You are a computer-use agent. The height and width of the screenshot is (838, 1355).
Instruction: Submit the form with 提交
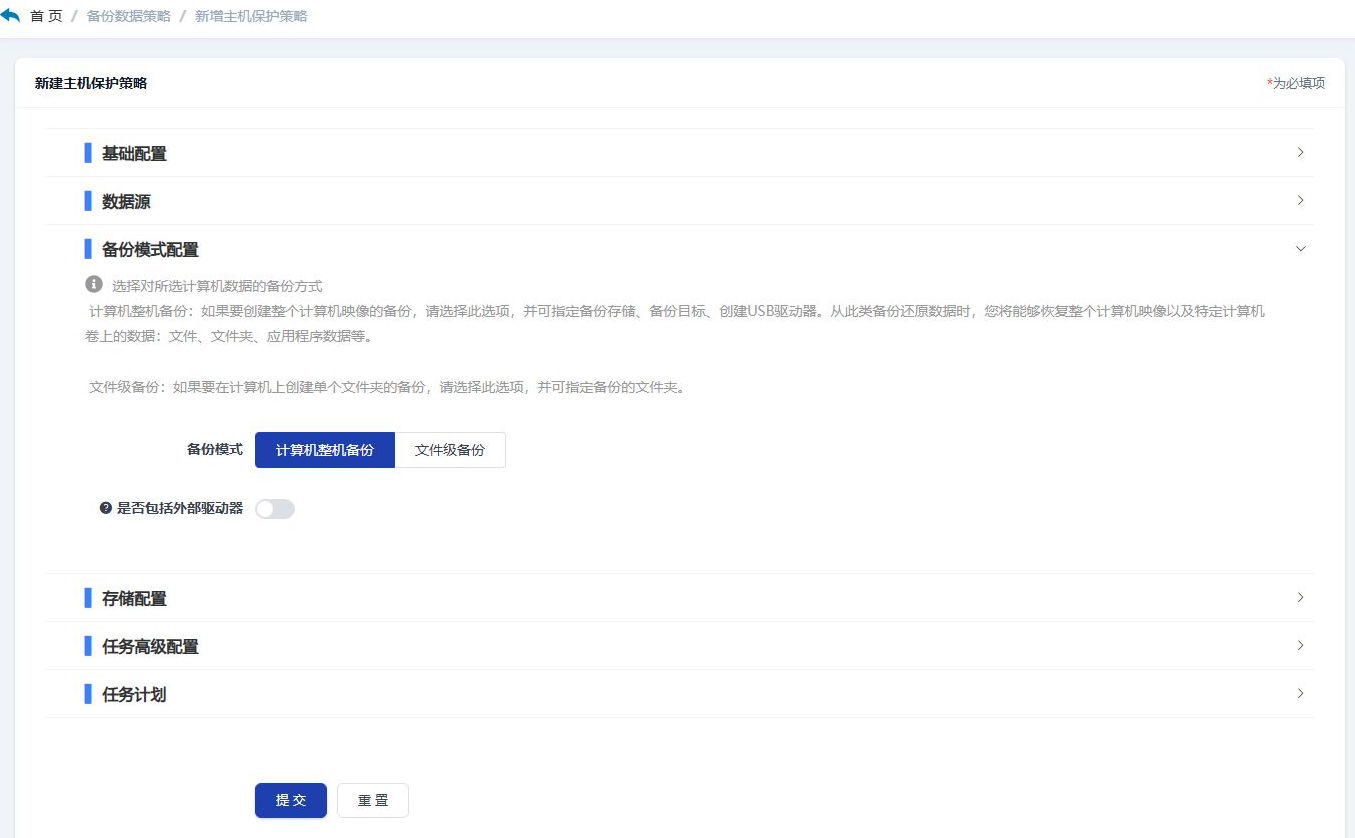[291, 800]
